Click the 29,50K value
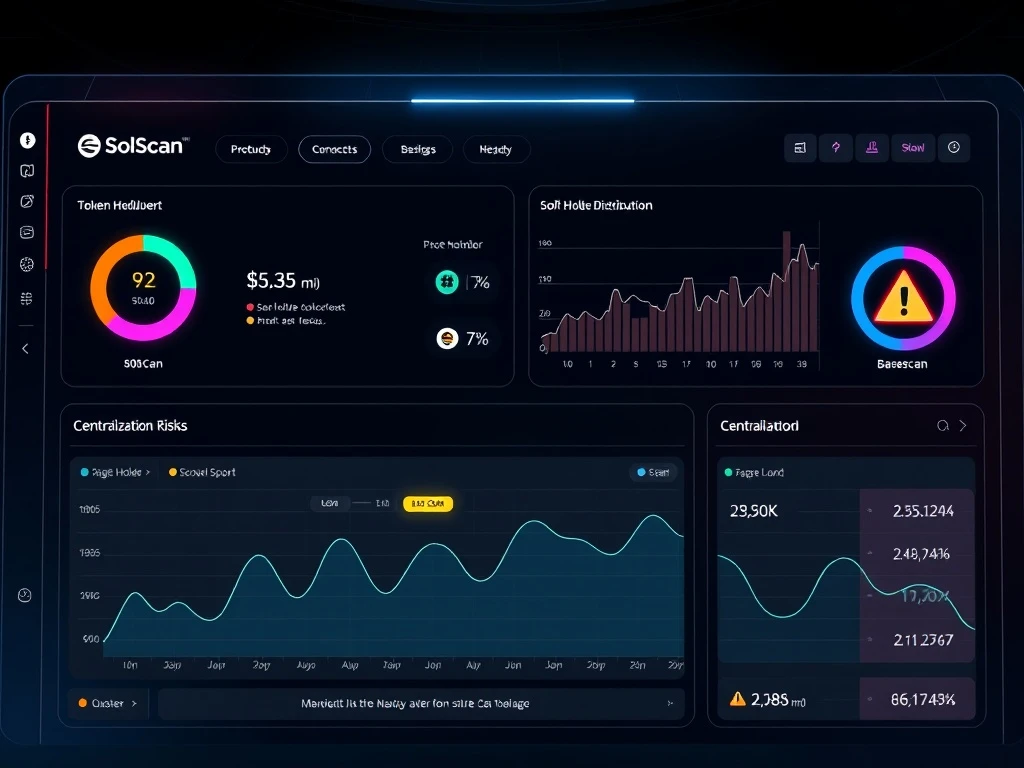 (754, 511)
